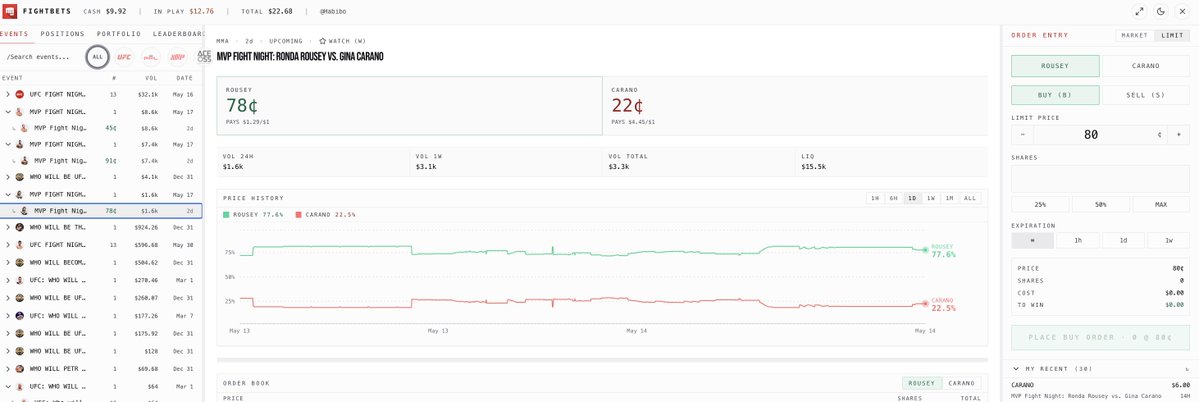
Task: Click the avatar icon on the $924.26 row
Action: 20,227
